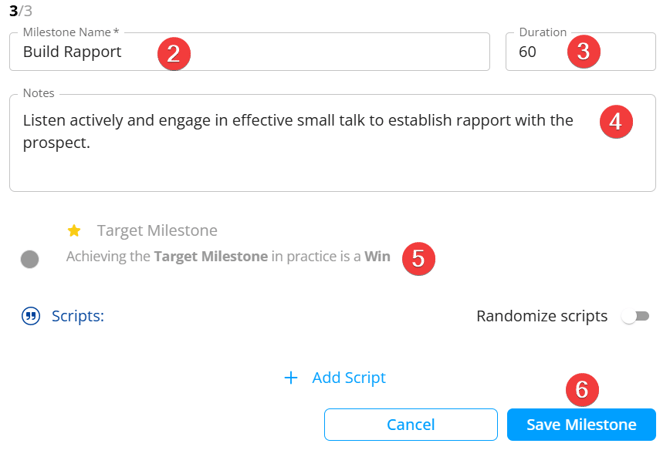
Task: Click the 3/3 step indicator
Action: (18, 10)
